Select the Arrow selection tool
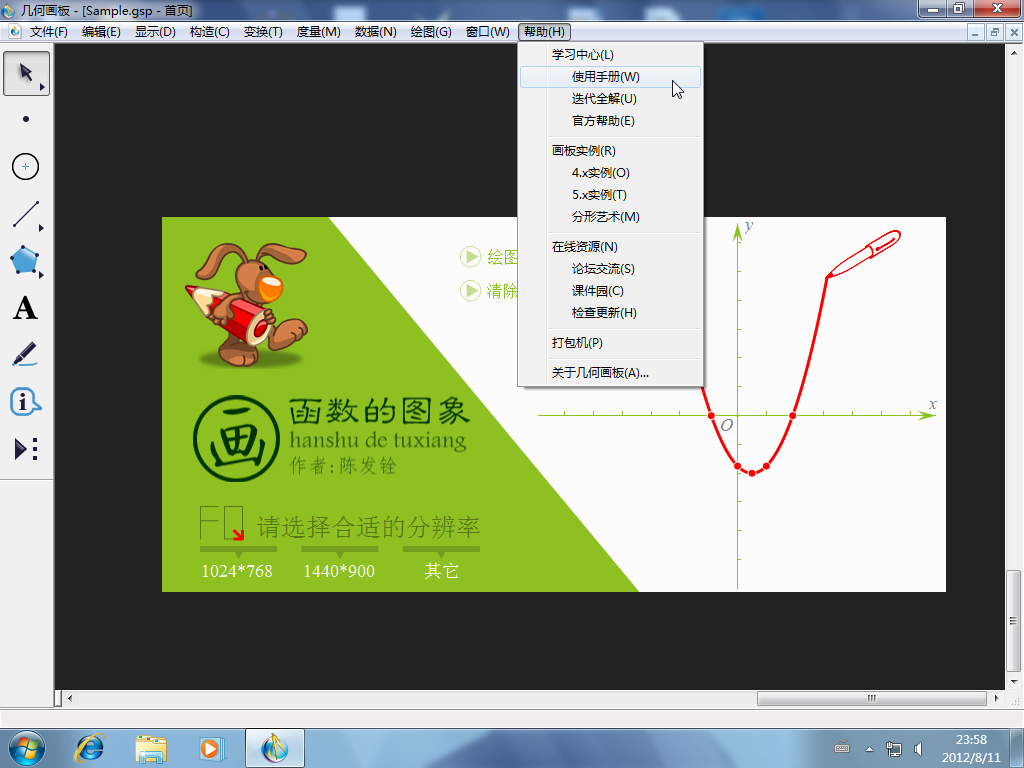The width and height of the screenshot is (1024, 768). tap(26, 74)
